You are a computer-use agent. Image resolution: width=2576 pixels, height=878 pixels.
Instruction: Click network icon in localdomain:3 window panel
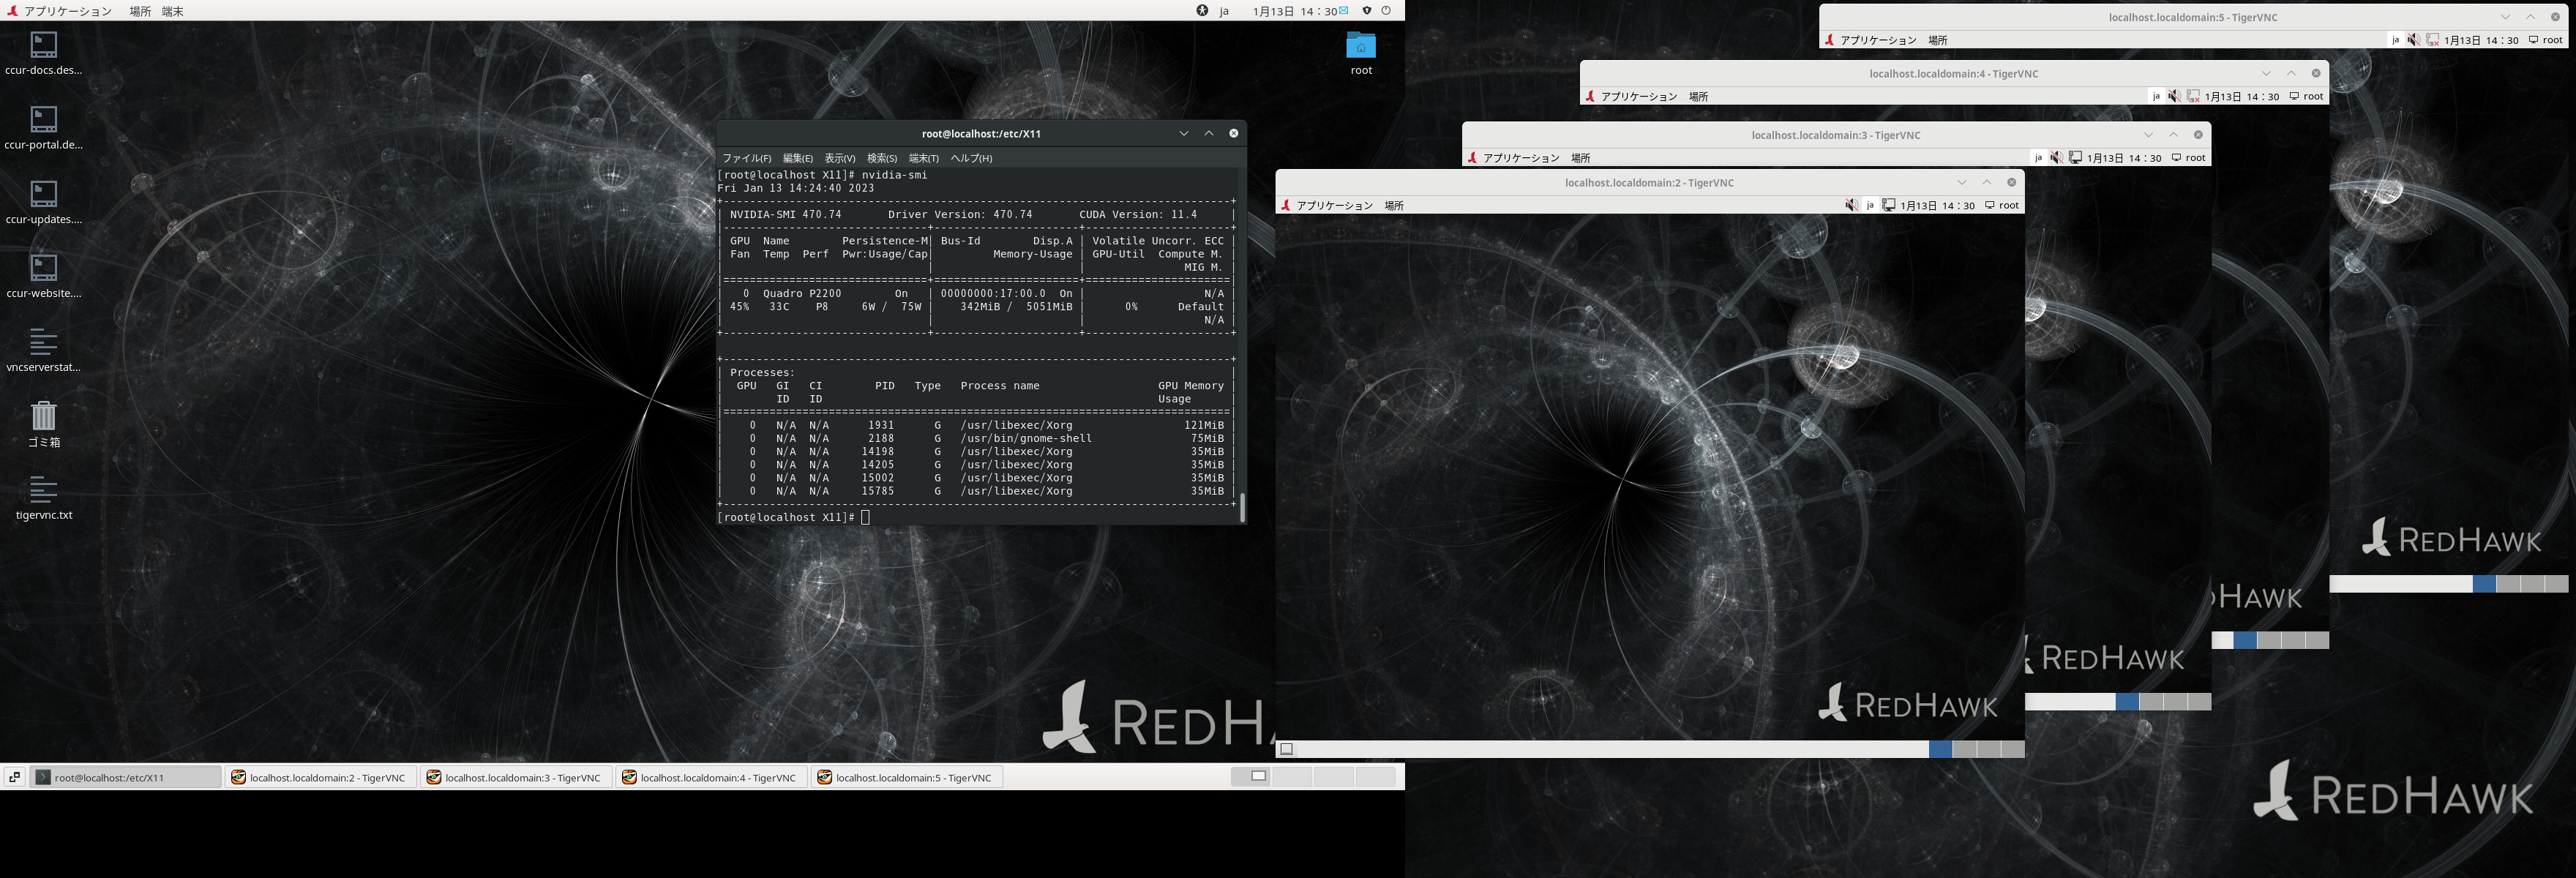2075,158
